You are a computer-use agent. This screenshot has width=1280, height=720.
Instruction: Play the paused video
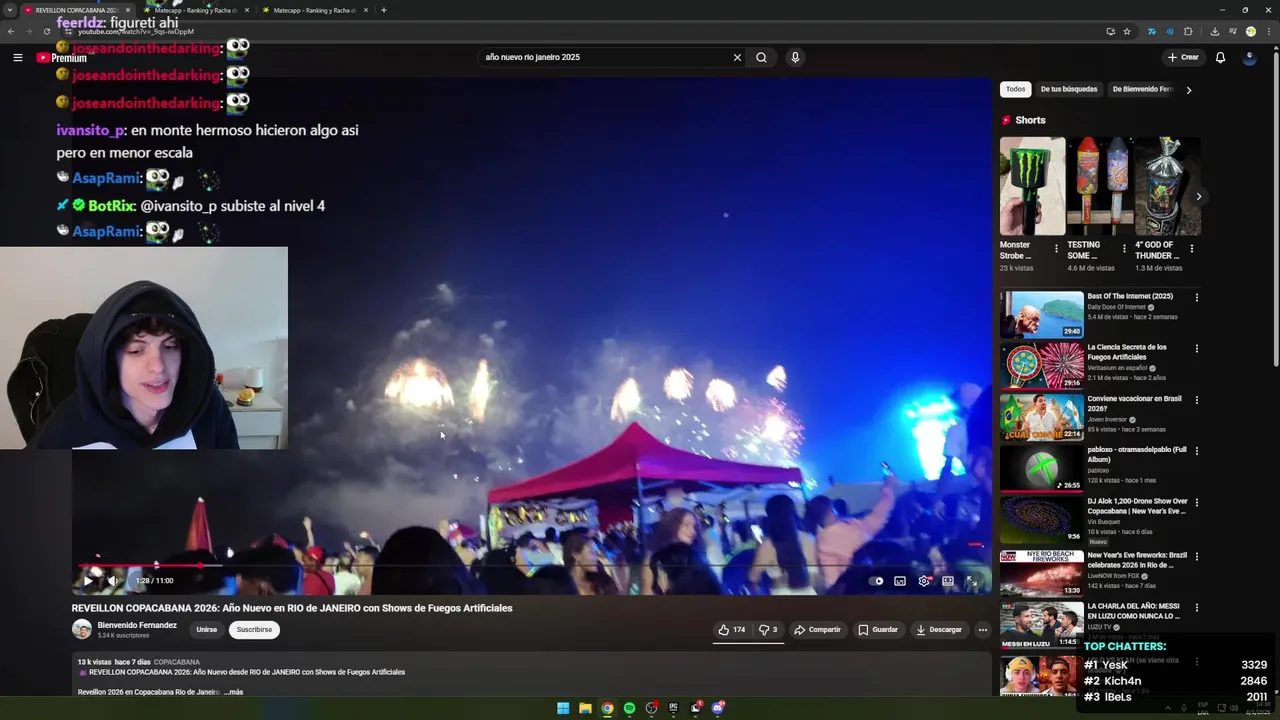pos(88,581)
